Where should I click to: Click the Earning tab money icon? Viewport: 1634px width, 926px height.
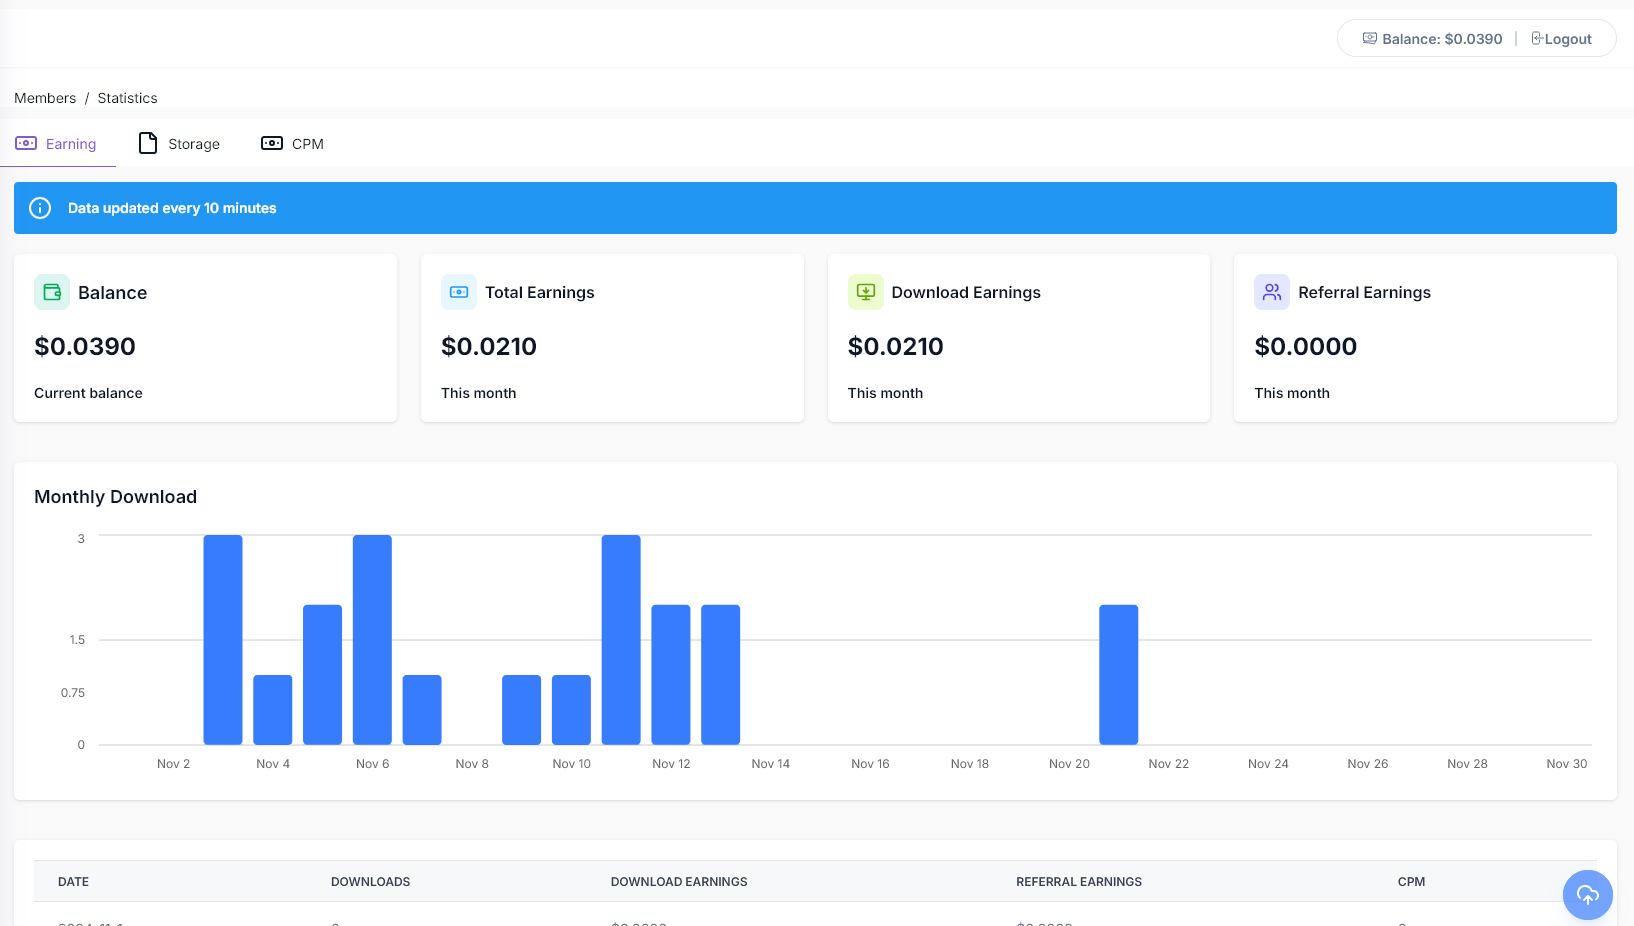(26, 143)
